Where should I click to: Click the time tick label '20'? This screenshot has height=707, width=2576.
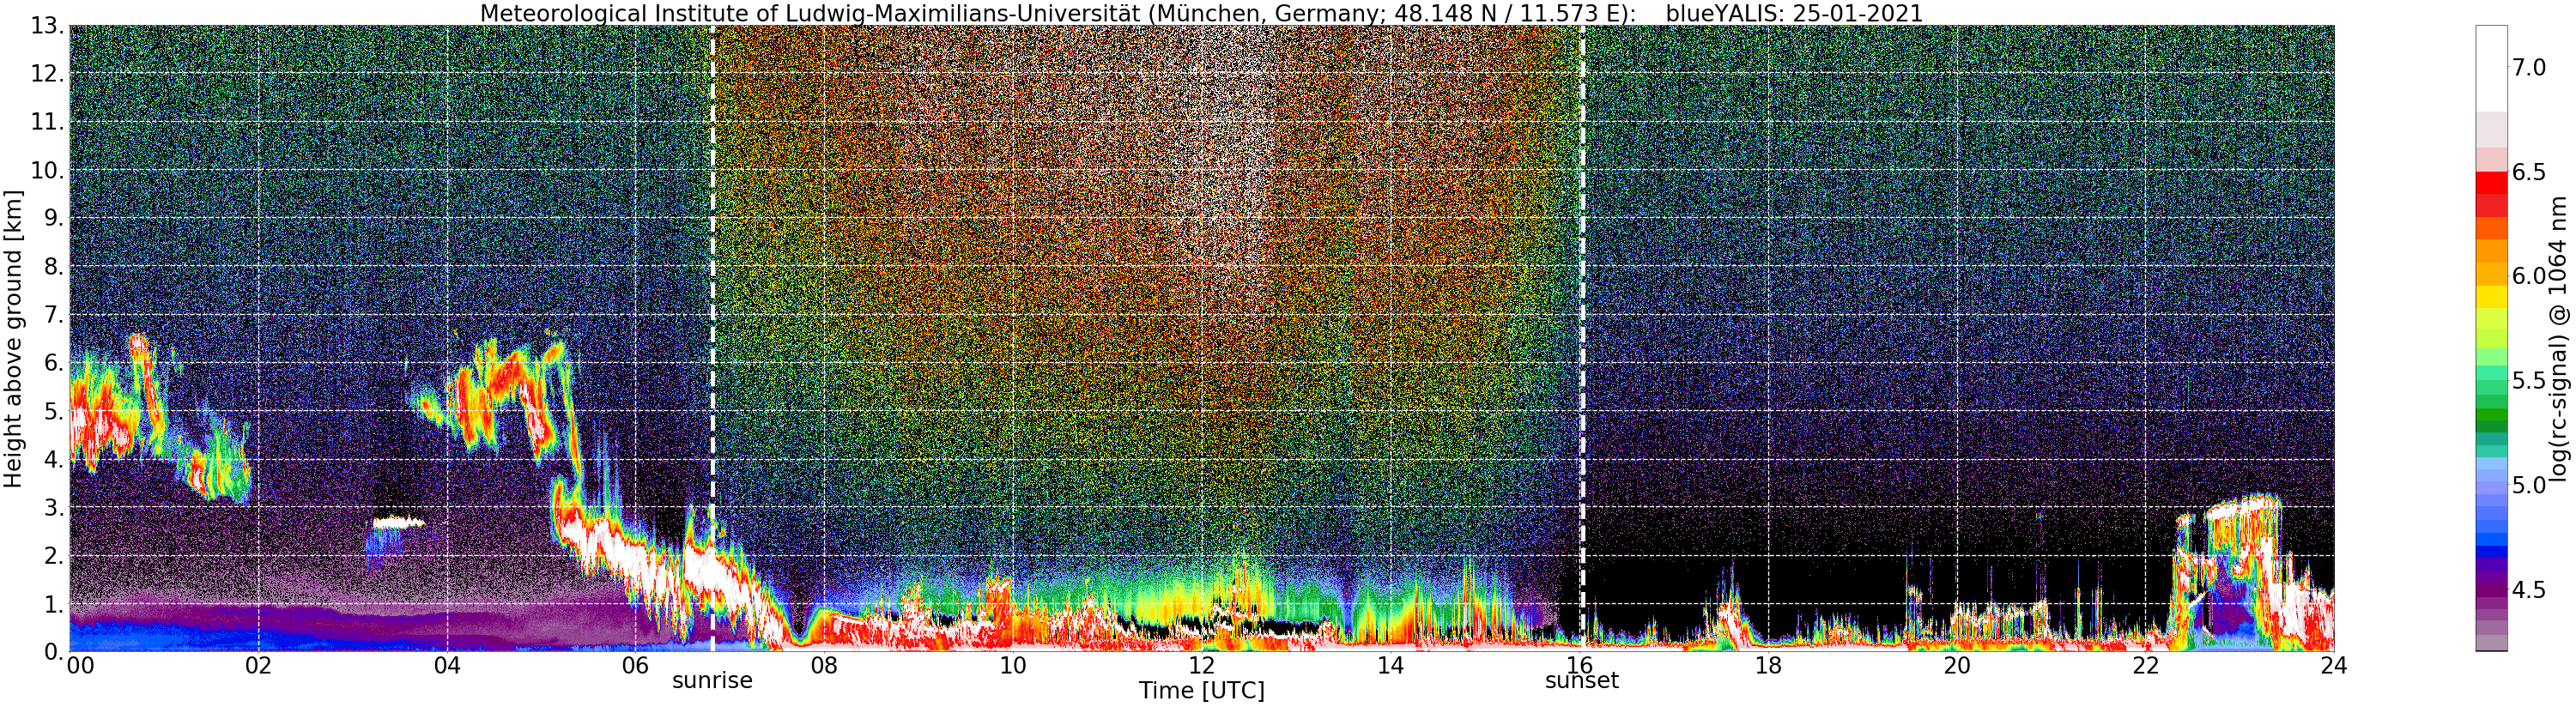pos(1956,667)
